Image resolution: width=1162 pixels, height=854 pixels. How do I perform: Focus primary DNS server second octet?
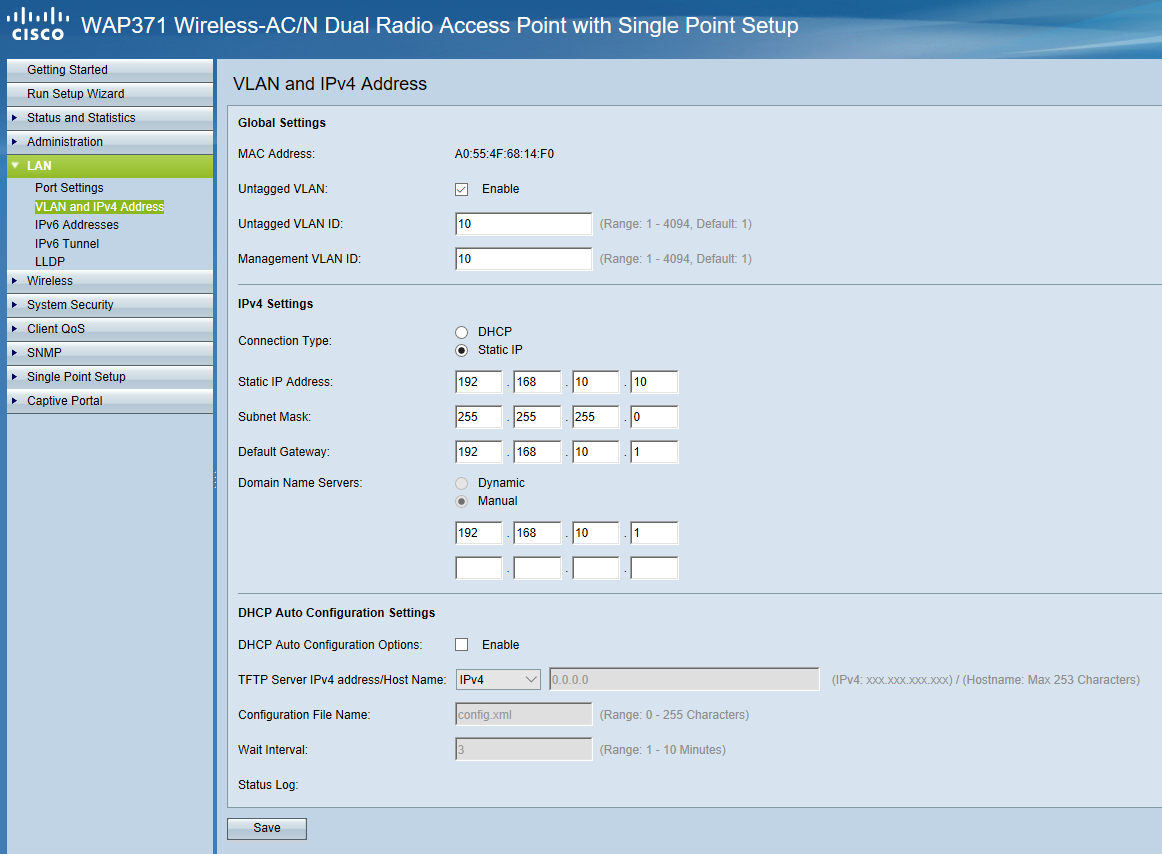point(537,533)
